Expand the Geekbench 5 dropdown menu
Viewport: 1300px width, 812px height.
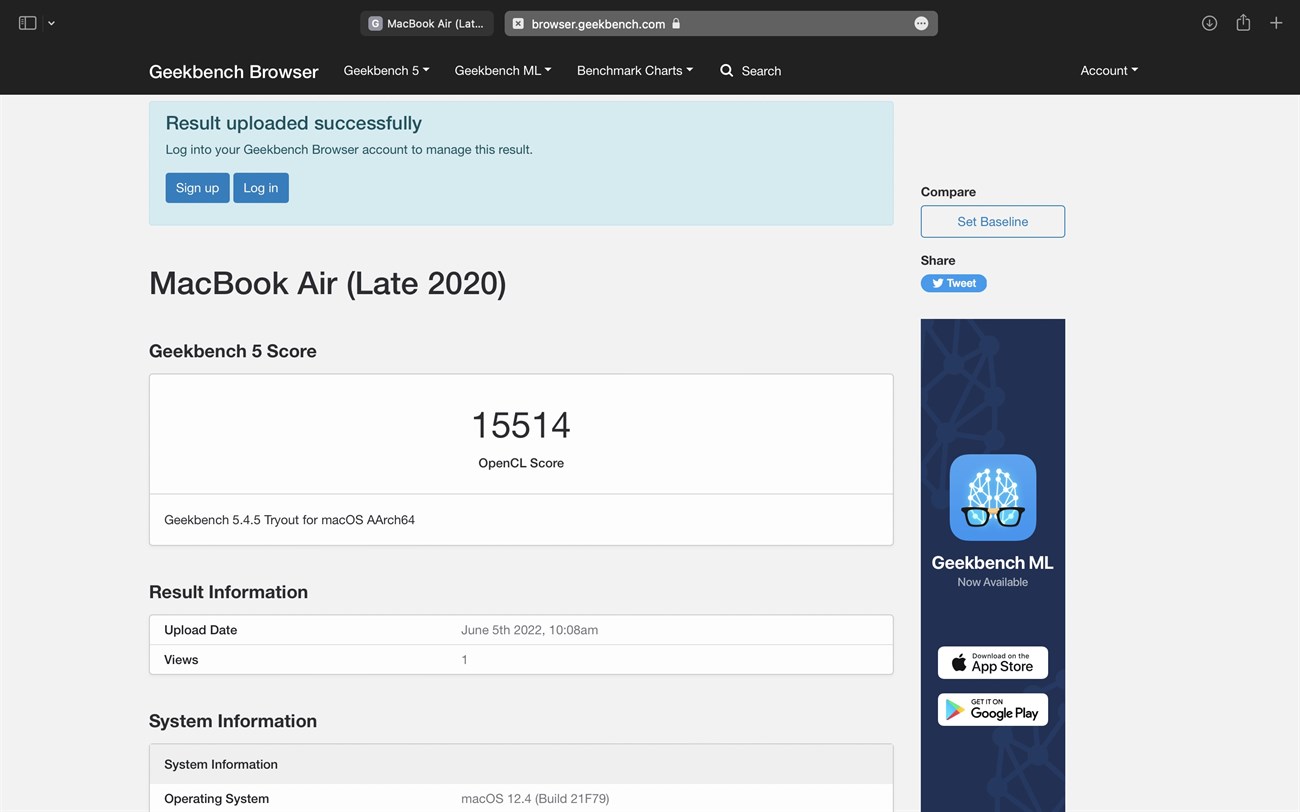(386, 70)
